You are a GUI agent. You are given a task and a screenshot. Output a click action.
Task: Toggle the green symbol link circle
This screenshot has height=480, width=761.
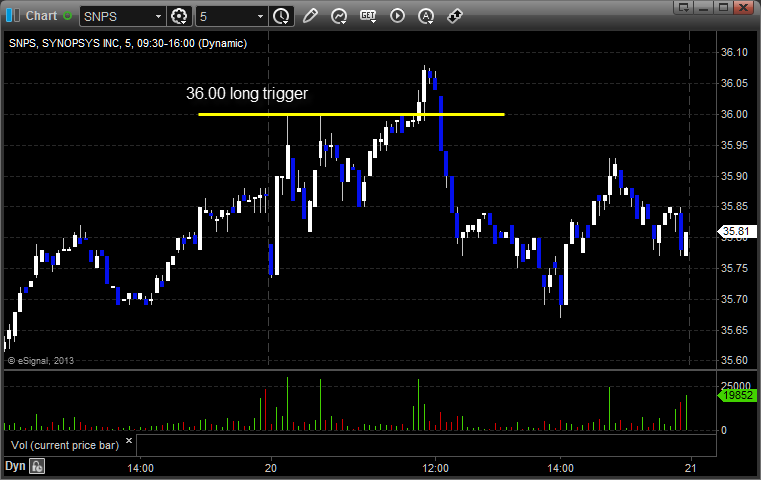click(67, 16)
